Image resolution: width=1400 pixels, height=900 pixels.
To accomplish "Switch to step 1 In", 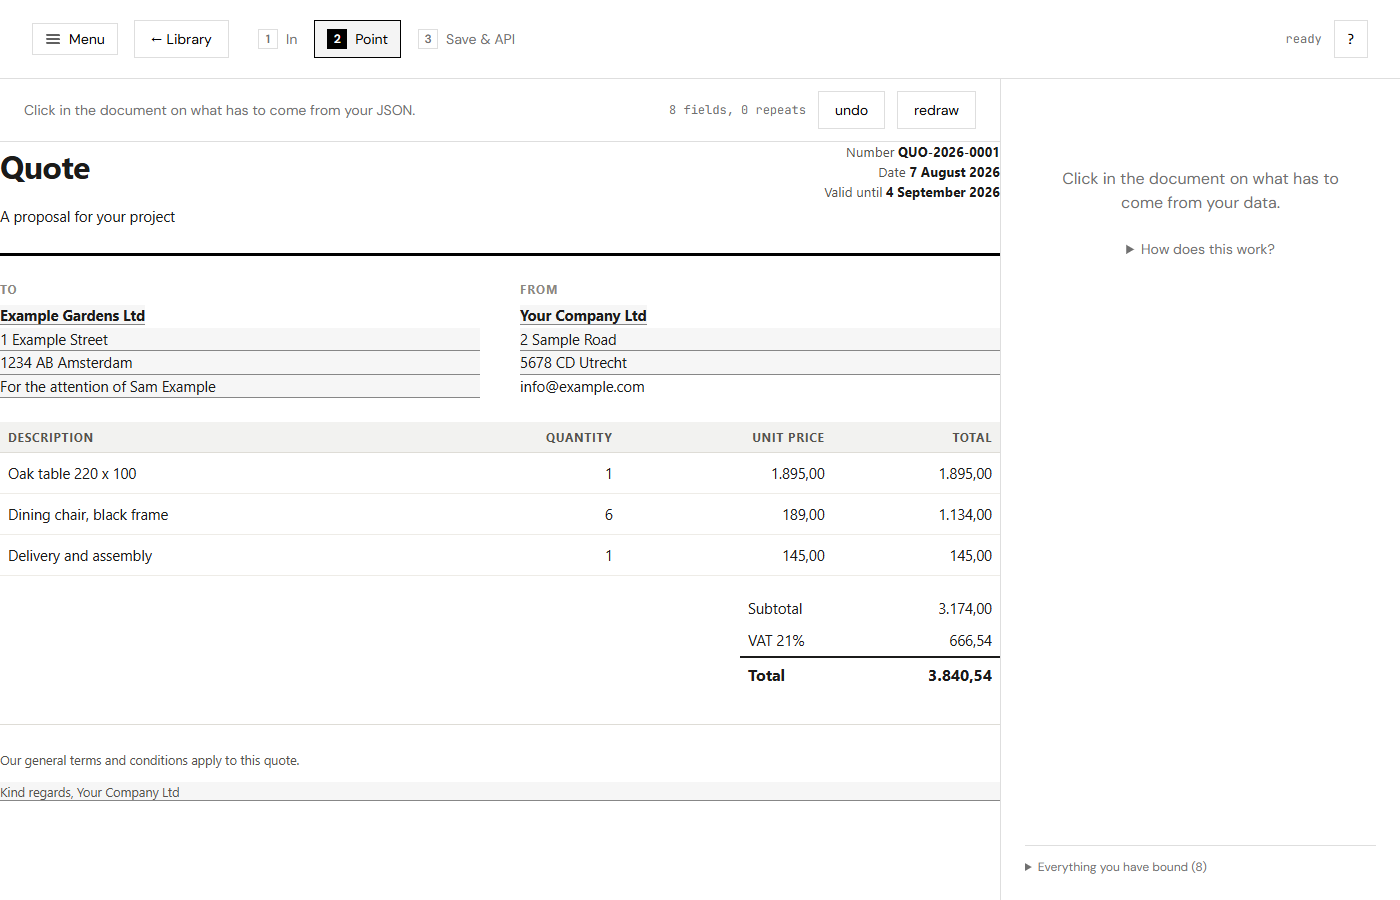I will [279, 39].
